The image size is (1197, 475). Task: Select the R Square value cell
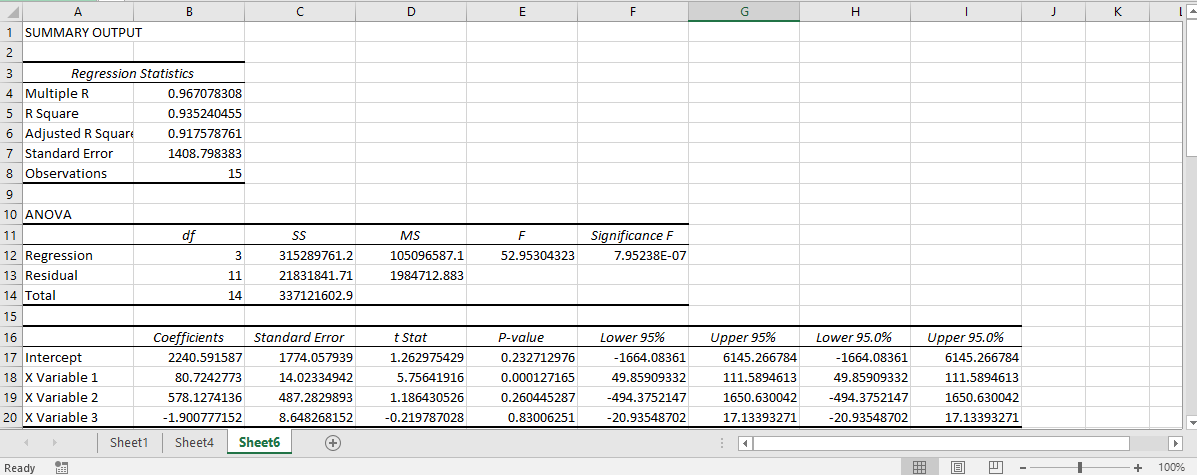click(x=189, y=114)
